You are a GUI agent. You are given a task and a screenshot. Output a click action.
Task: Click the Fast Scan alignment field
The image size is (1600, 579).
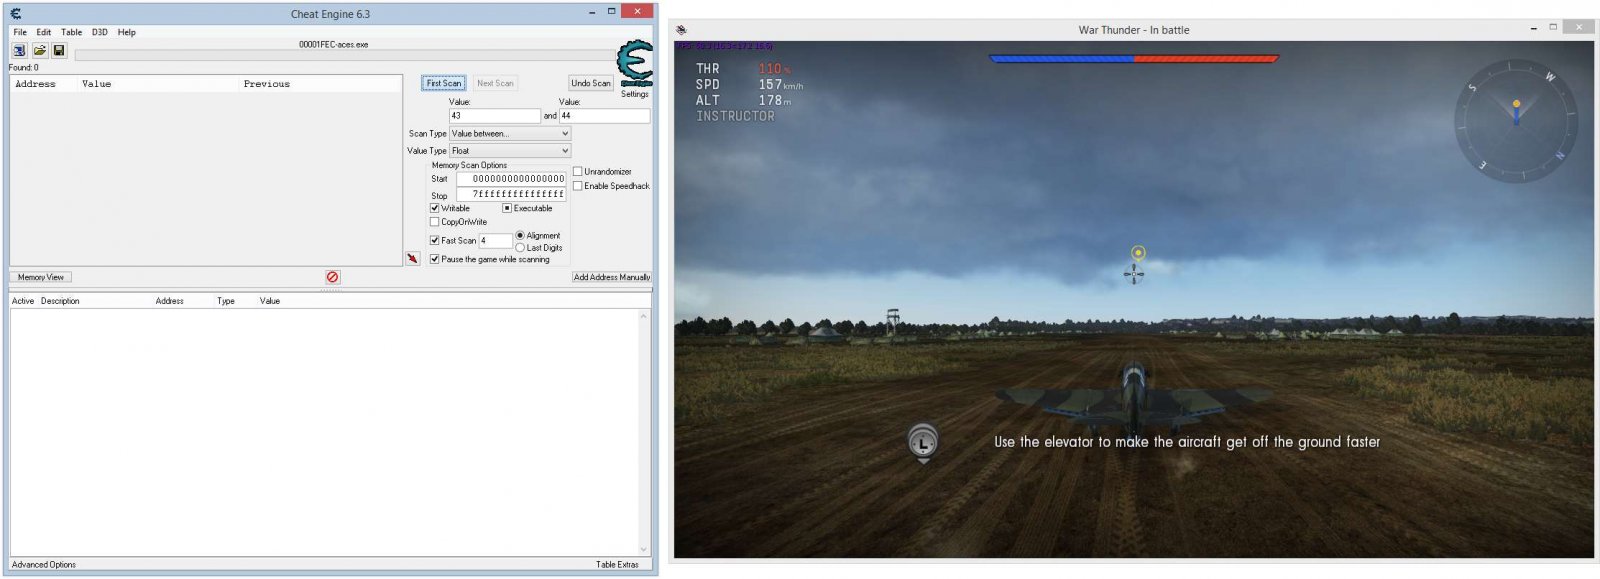coord(495,241)
